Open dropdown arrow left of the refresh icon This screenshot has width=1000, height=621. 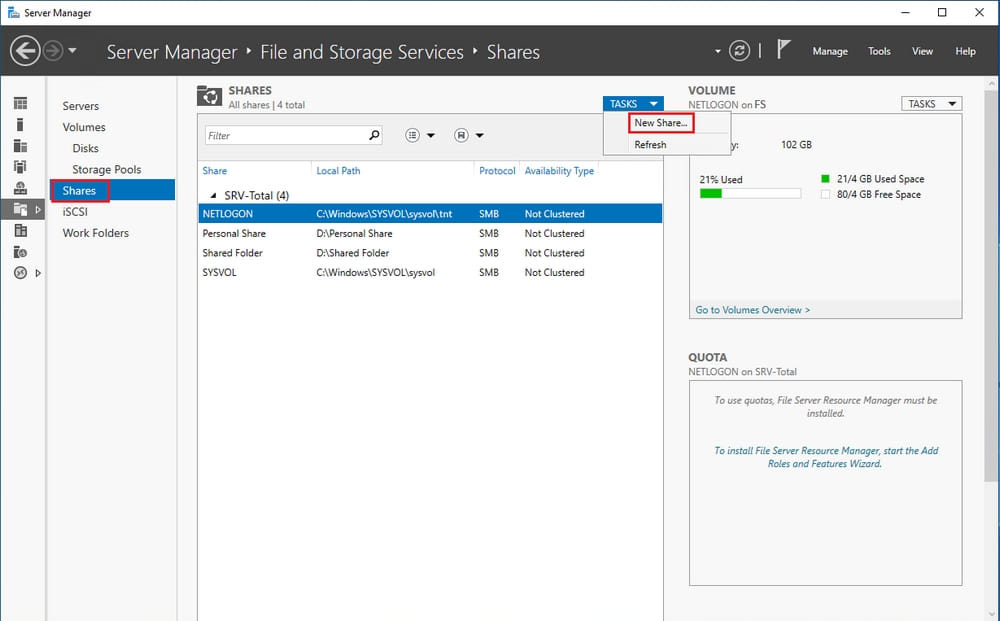[717, 51]
